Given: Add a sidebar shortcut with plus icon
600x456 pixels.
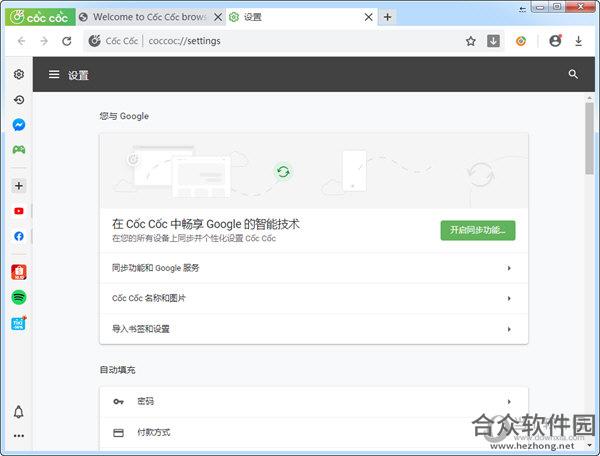Looking at the screenshot, I should [19, 186].
